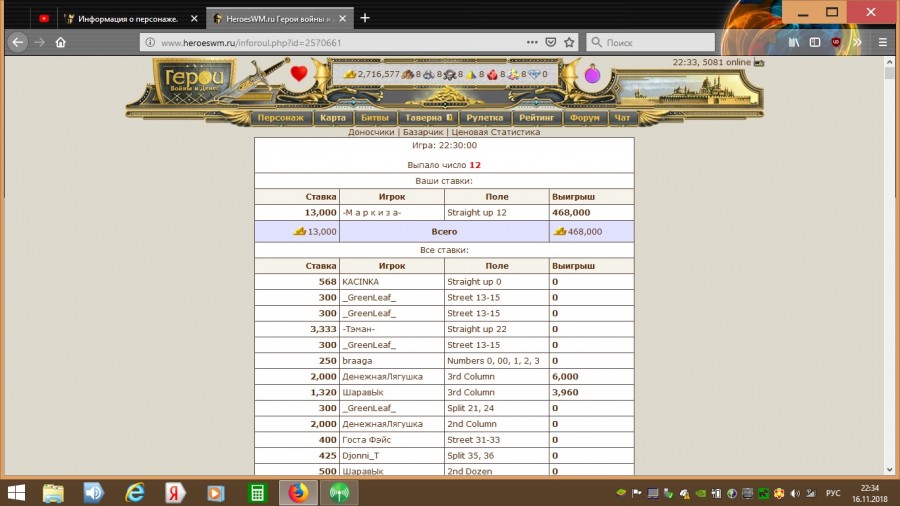
Task: Open Internet Explorer from the taskbar
Action: click(x=135, y=492)
